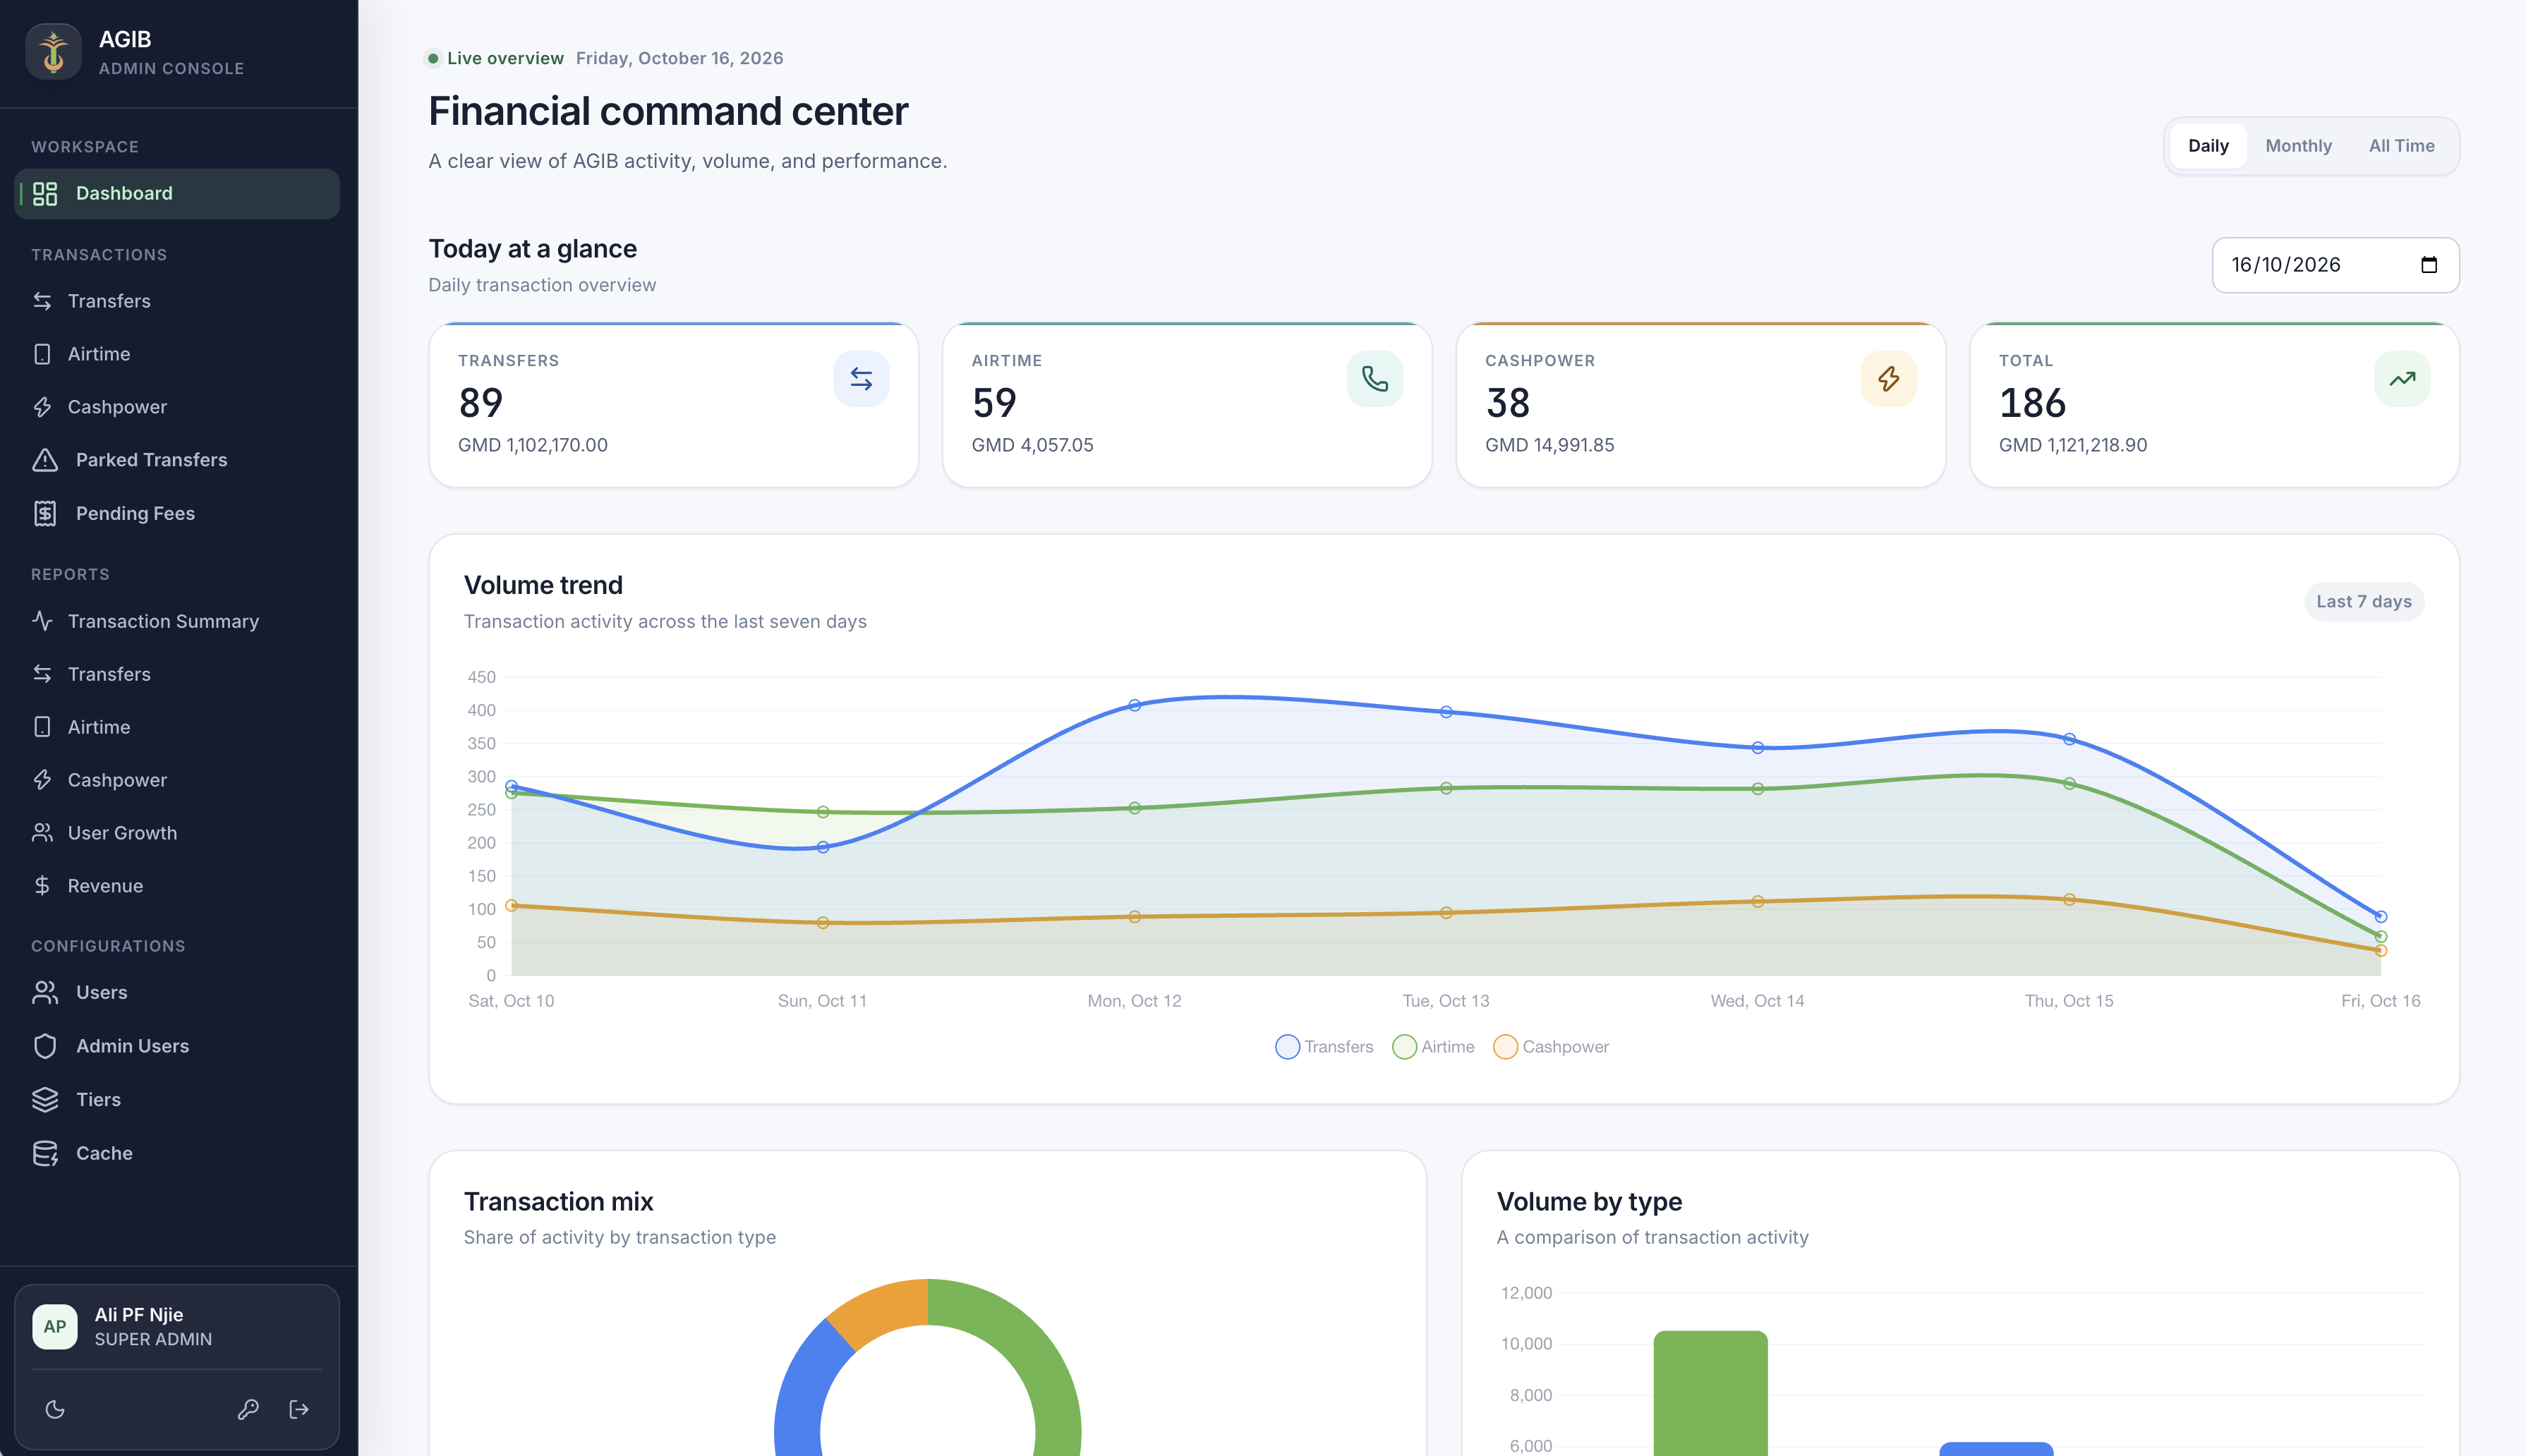Click the Revenue dollar icon
Screen dimensions: 2526x1456
(42, 886)
